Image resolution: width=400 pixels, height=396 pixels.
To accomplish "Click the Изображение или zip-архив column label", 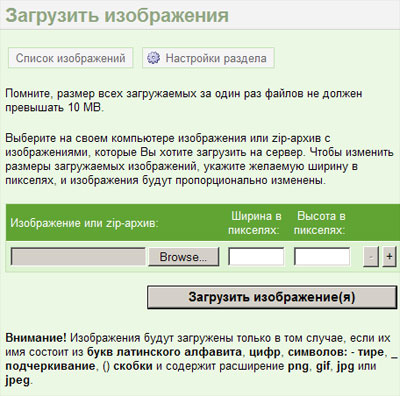I will coord(84,223).
